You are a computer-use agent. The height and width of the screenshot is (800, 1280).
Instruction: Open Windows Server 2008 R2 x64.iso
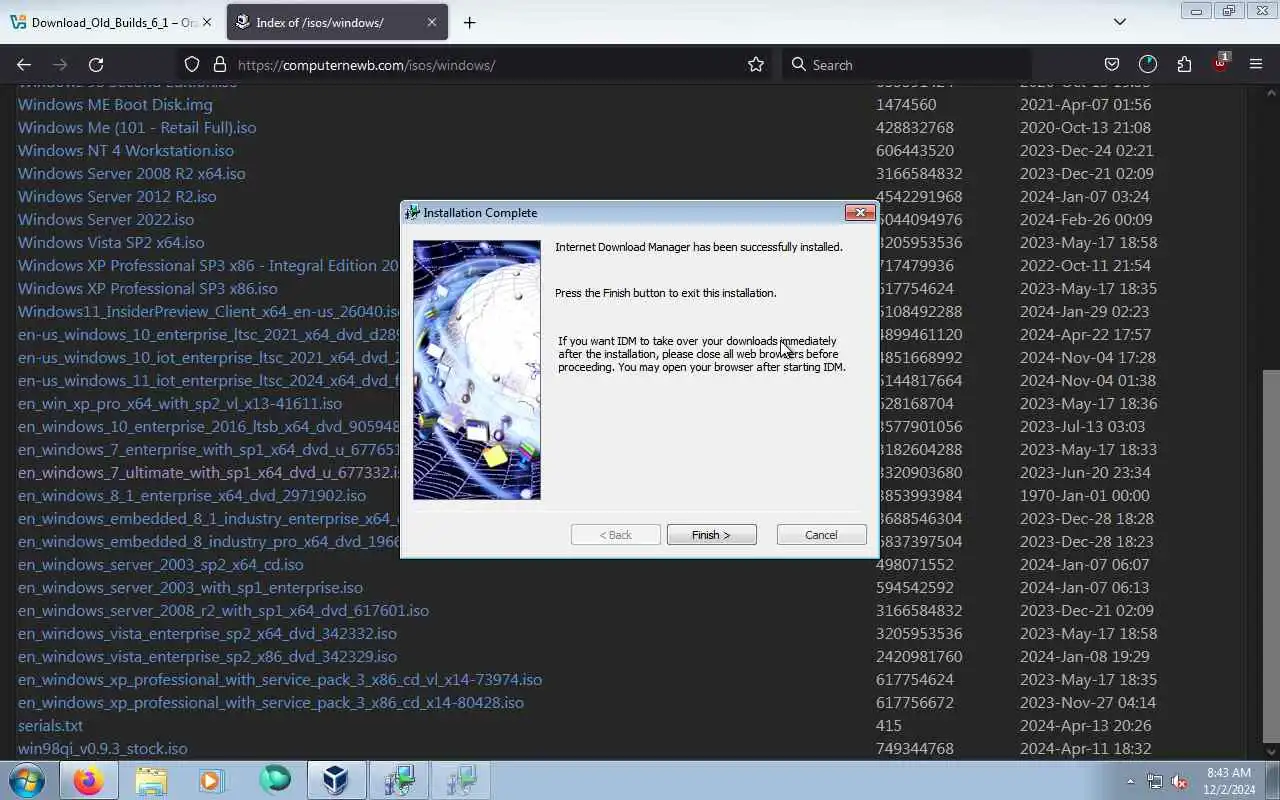click(131, 173)
